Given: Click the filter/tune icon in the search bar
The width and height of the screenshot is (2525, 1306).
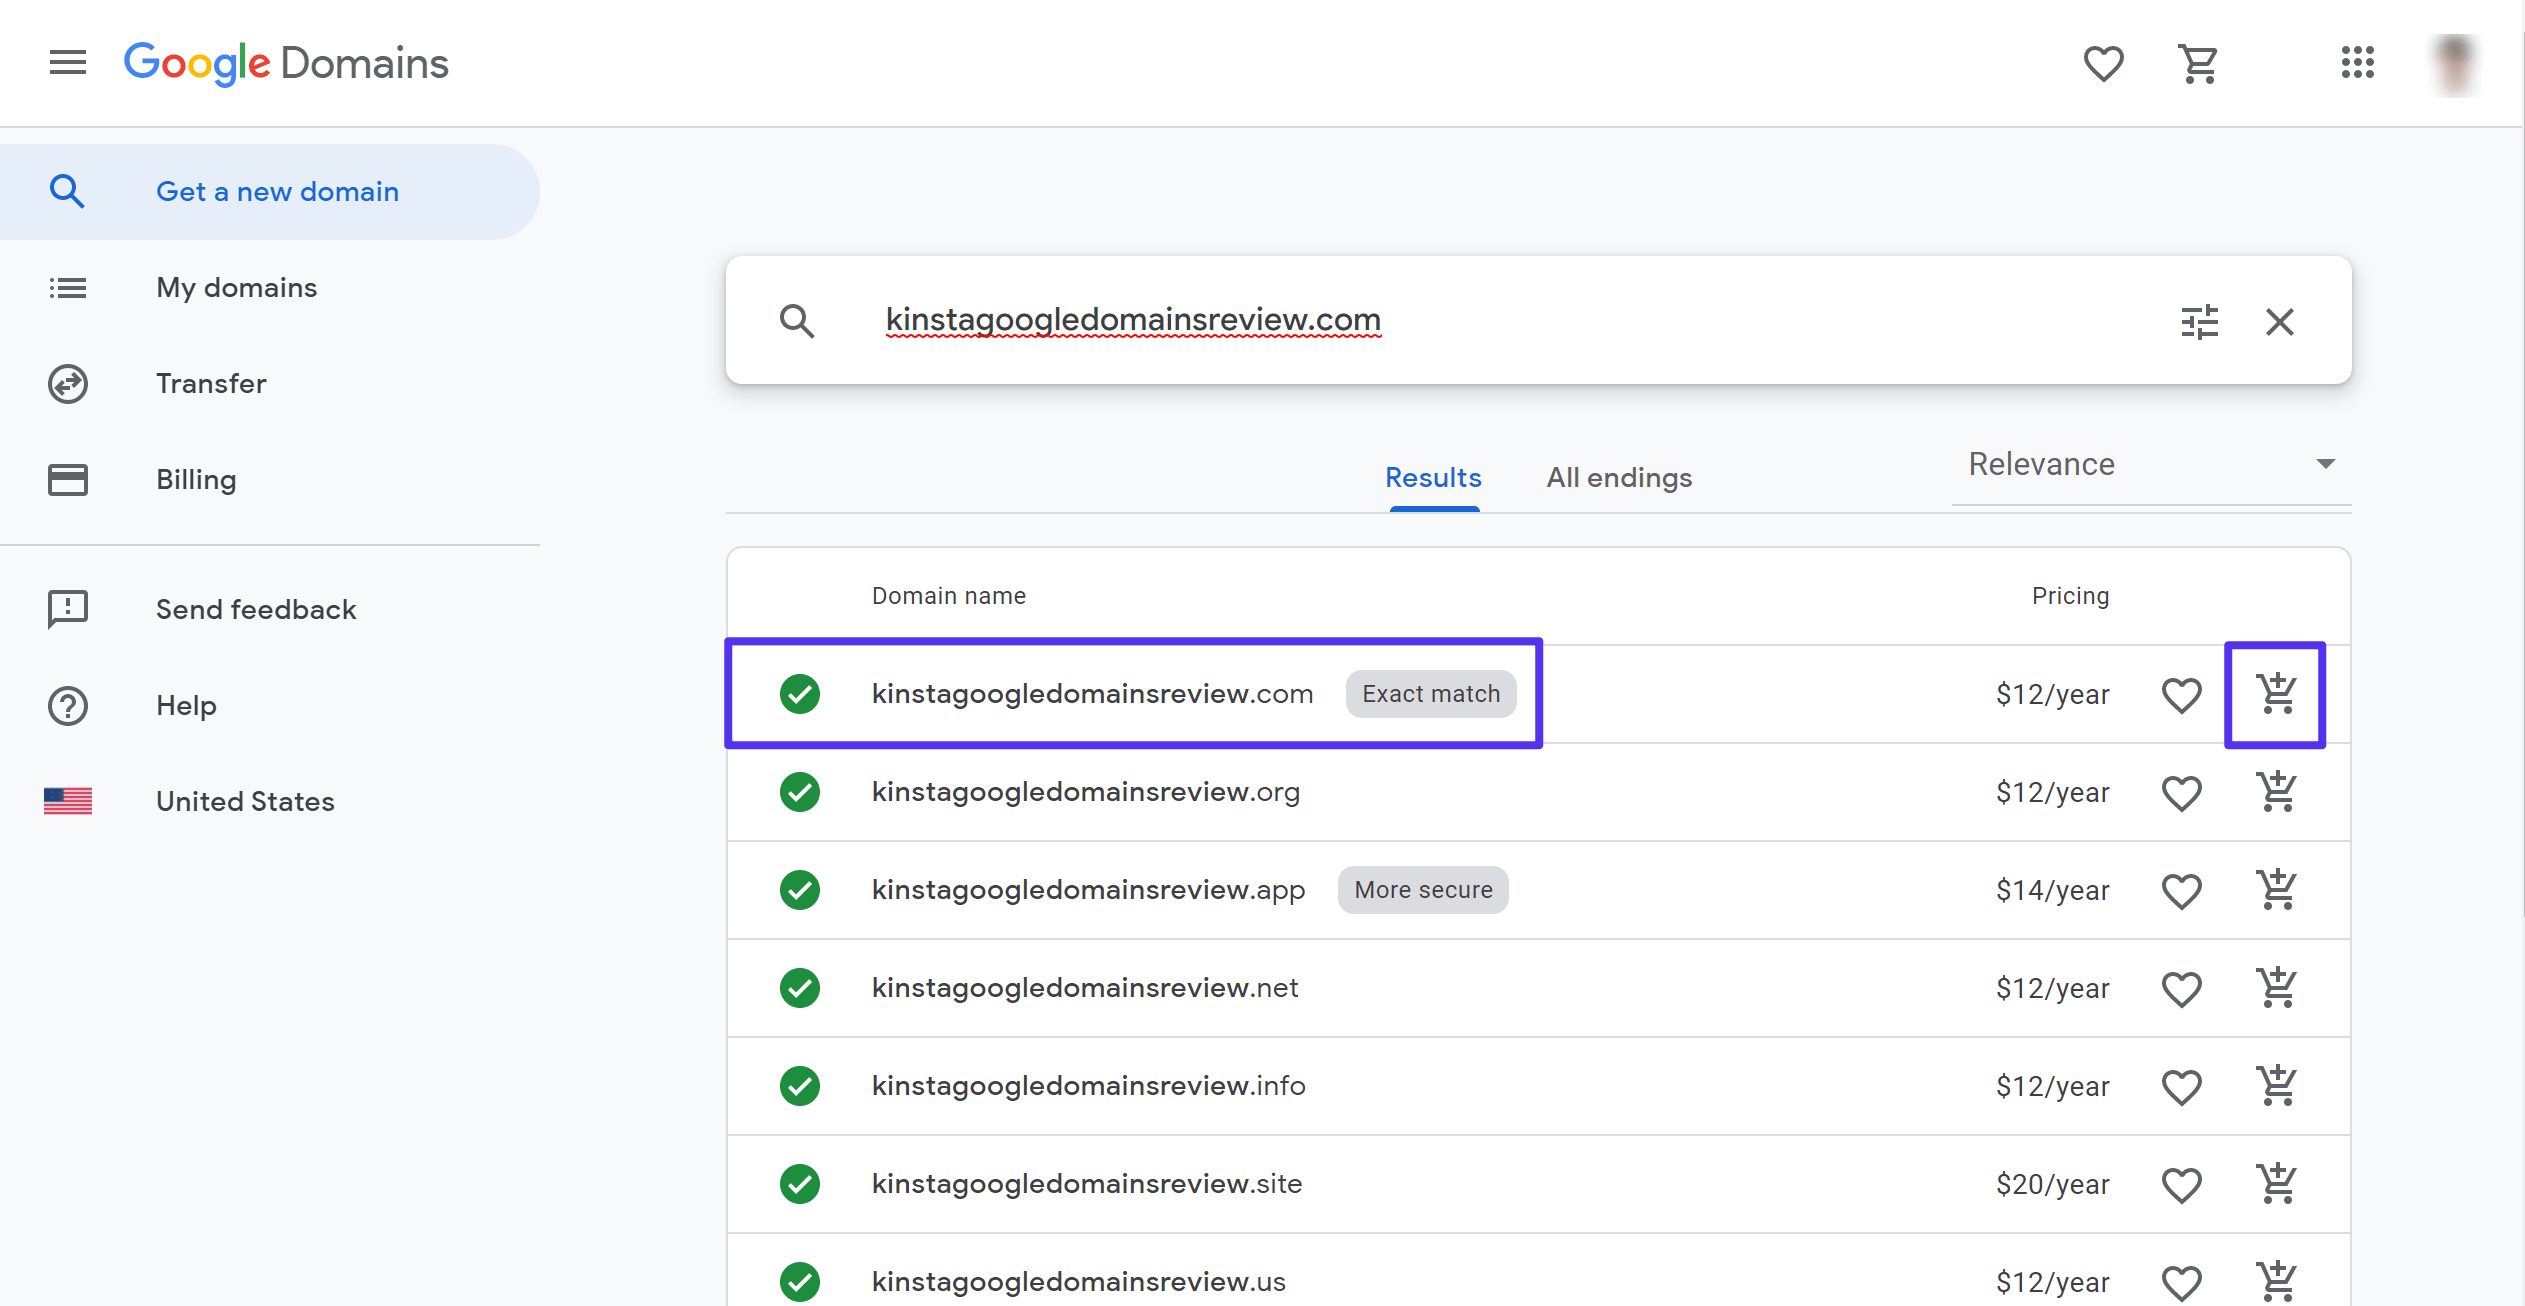Looking at the screenshot, I should click(x=2200, y=320).
